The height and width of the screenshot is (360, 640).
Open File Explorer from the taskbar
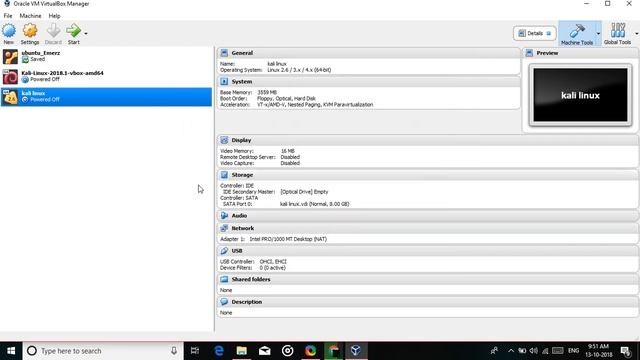(x=242, y=351)
